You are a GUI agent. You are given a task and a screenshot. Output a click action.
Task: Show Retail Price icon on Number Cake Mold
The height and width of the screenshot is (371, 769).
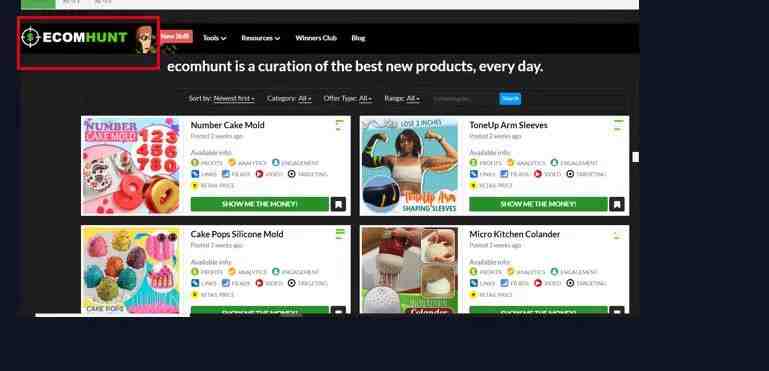coord(195,186)
